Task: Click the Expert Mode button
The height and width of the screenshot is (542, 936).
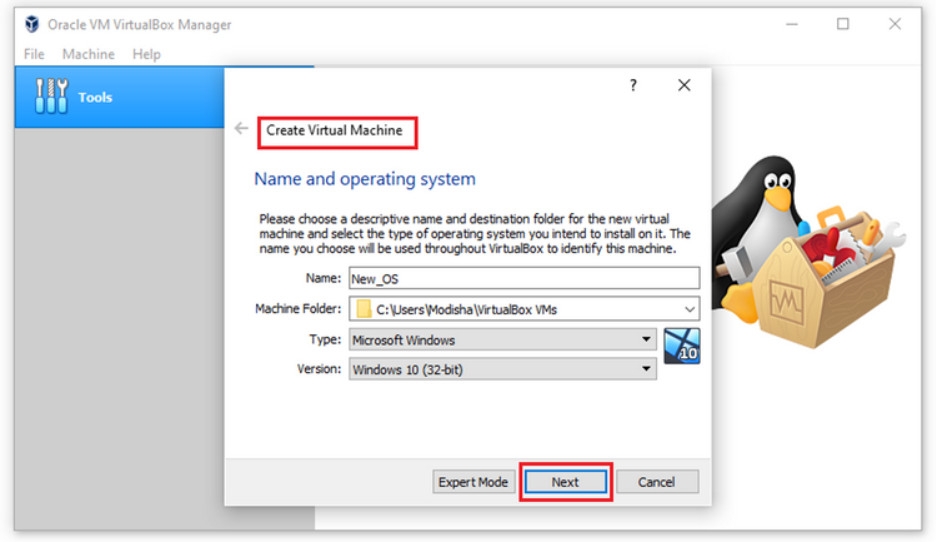Action: pyautogui.click(x=473, y=482)
